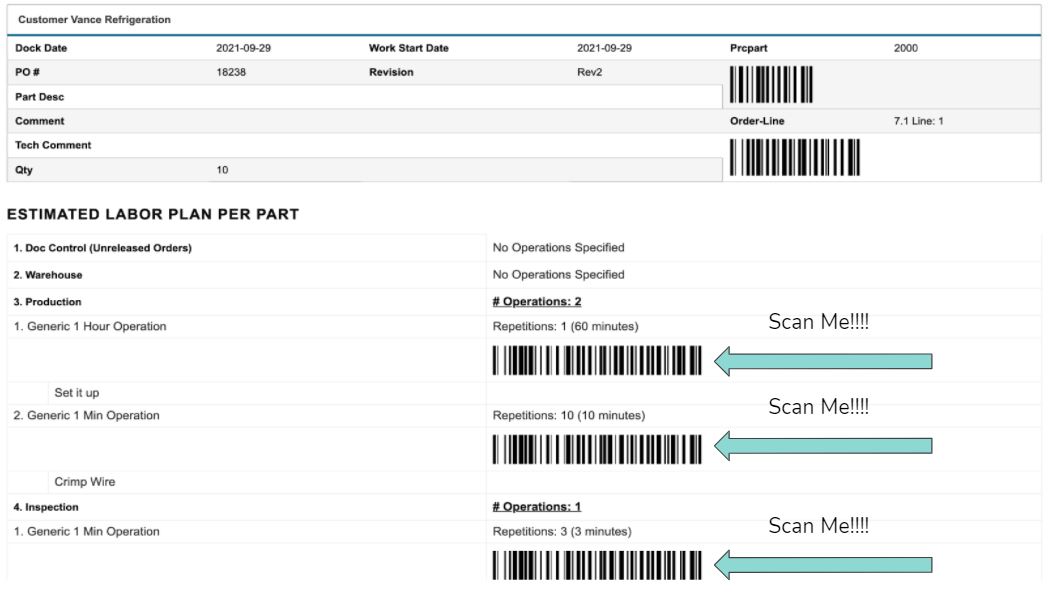1049x600 pixels.
Task: Click the 'Revision' label
Action: pos(391,72)
